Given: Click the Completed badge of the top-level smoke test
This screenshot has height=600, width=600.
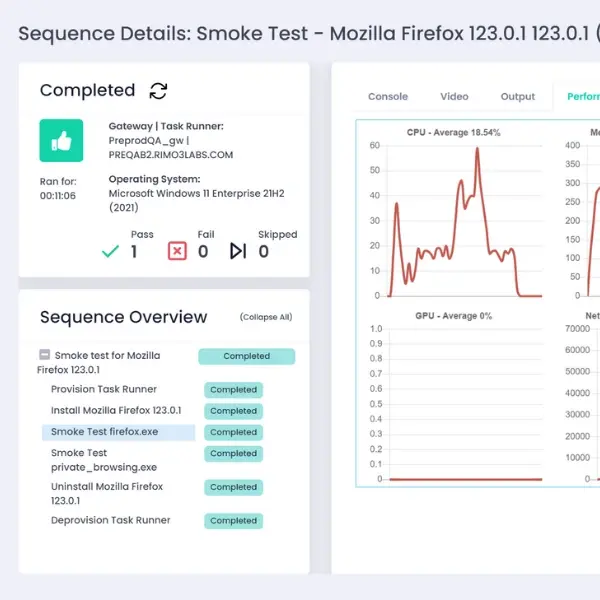Looking at the screenshot, I should [246, 356].
